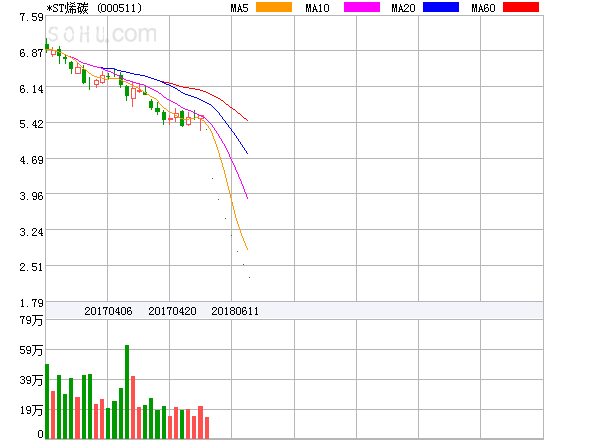Image resolution: width=600 pixels, height=440 pixels.
Task: Click the blue MA20 legend swatch
Action: [441, 7]
